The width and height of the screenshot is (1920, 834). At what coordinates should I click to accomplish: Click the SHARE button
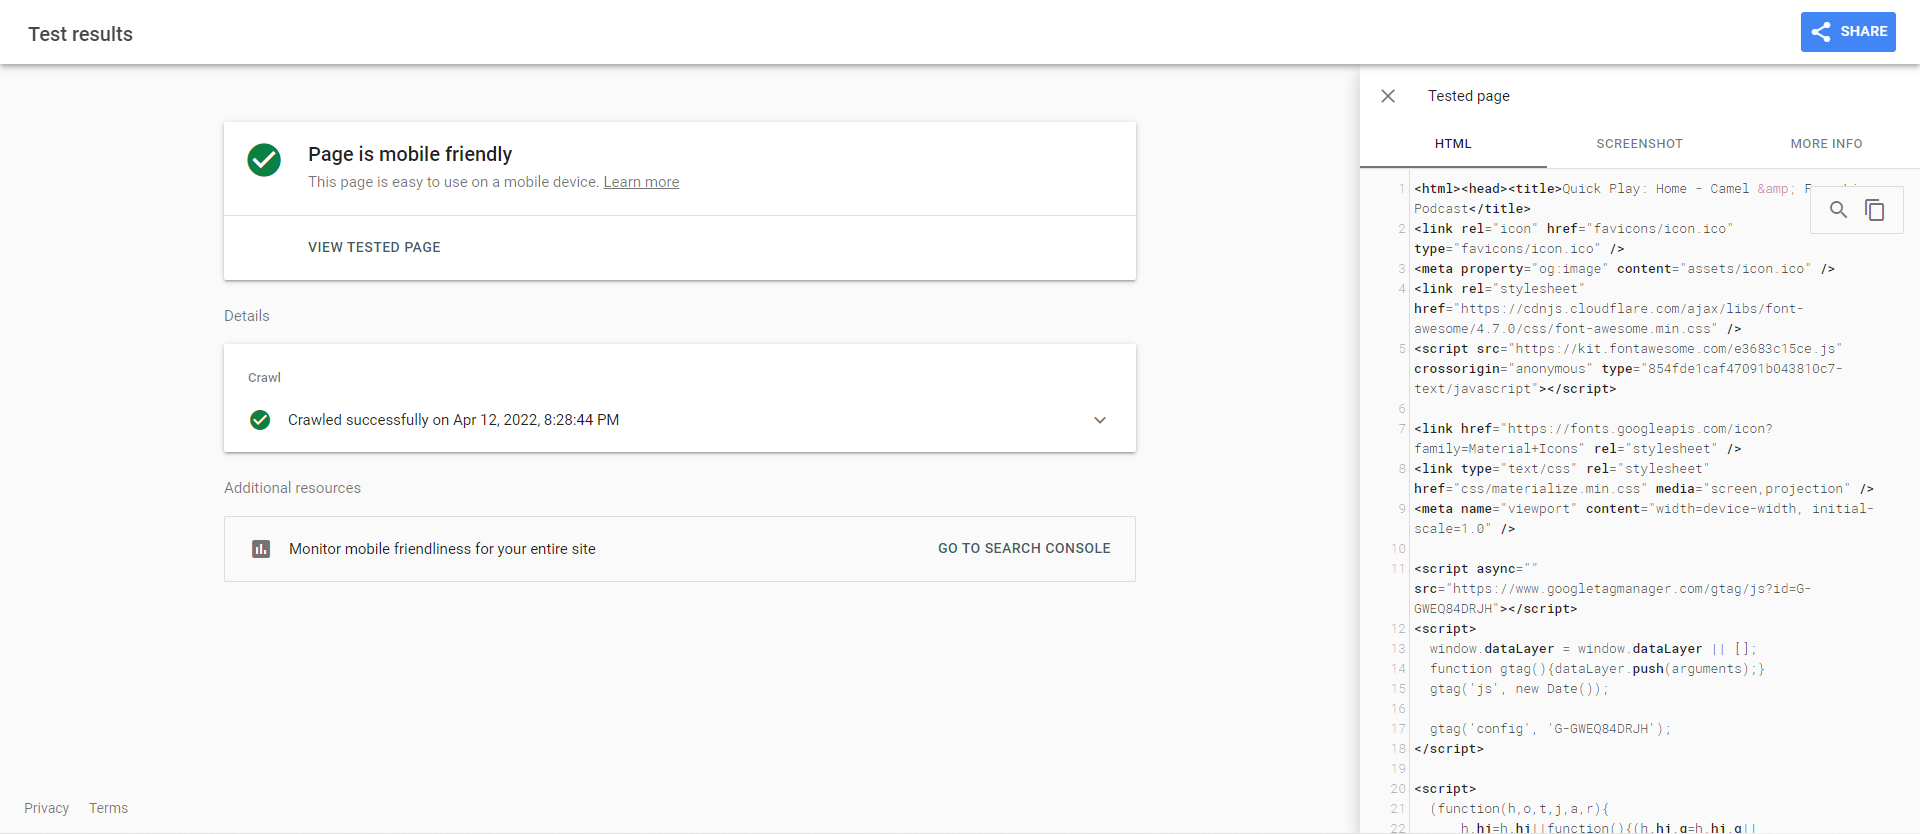(x=1848, y=32)
